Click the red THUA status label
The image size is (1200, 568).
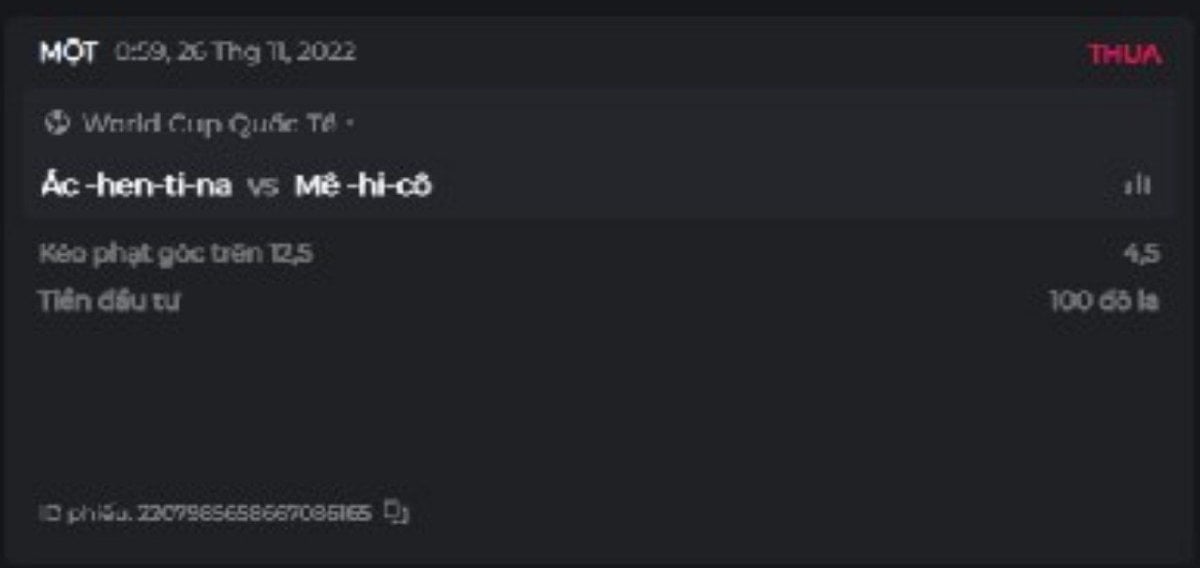(1125, 54)
